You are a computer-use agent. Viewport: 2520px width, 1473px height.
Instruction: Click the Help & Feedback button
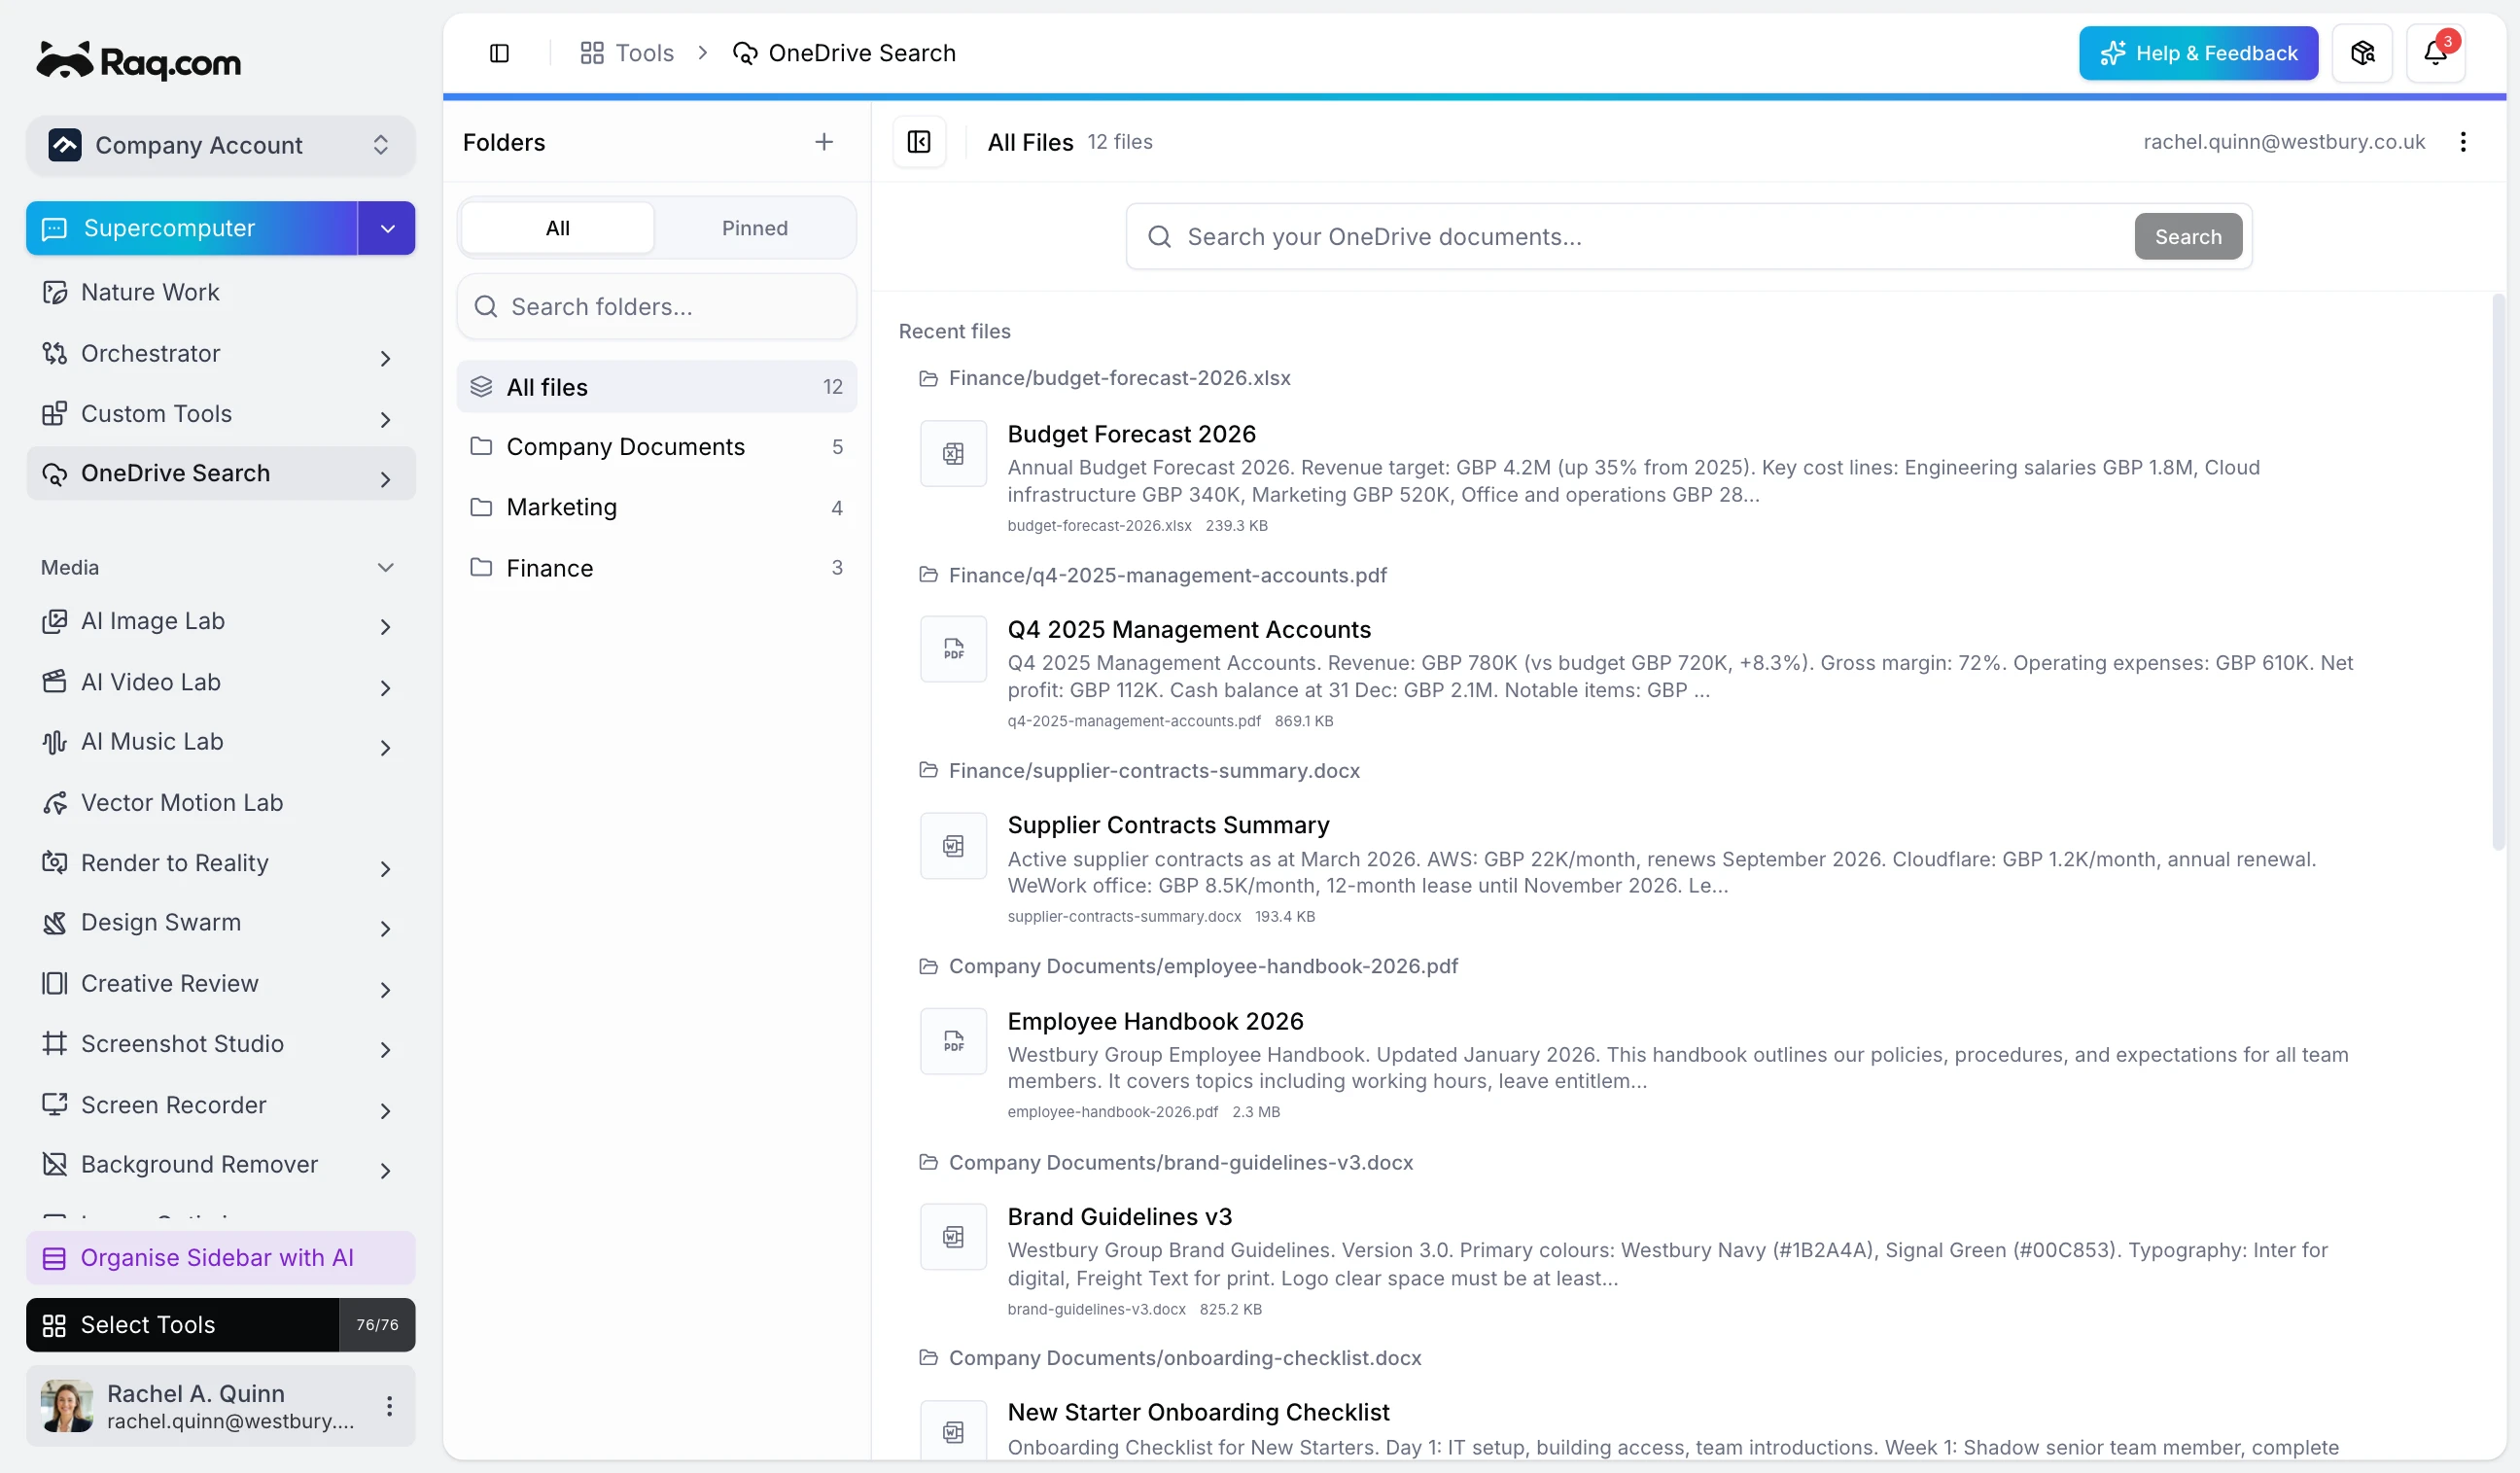2198,53
